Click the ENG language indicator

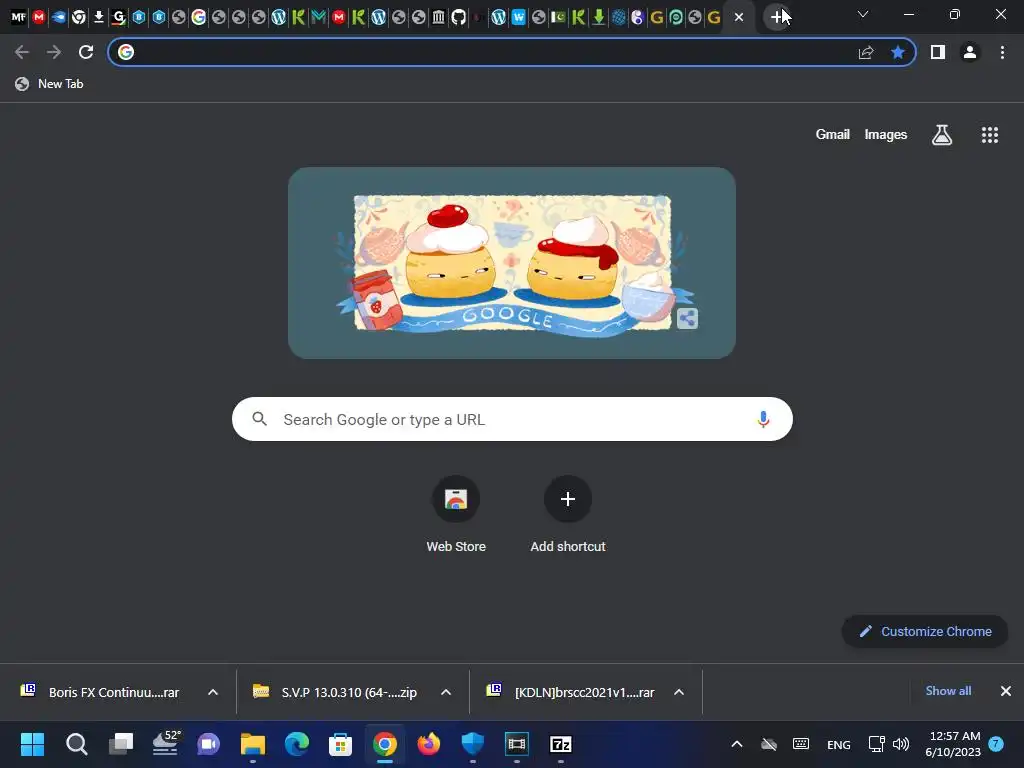[839, 744]
